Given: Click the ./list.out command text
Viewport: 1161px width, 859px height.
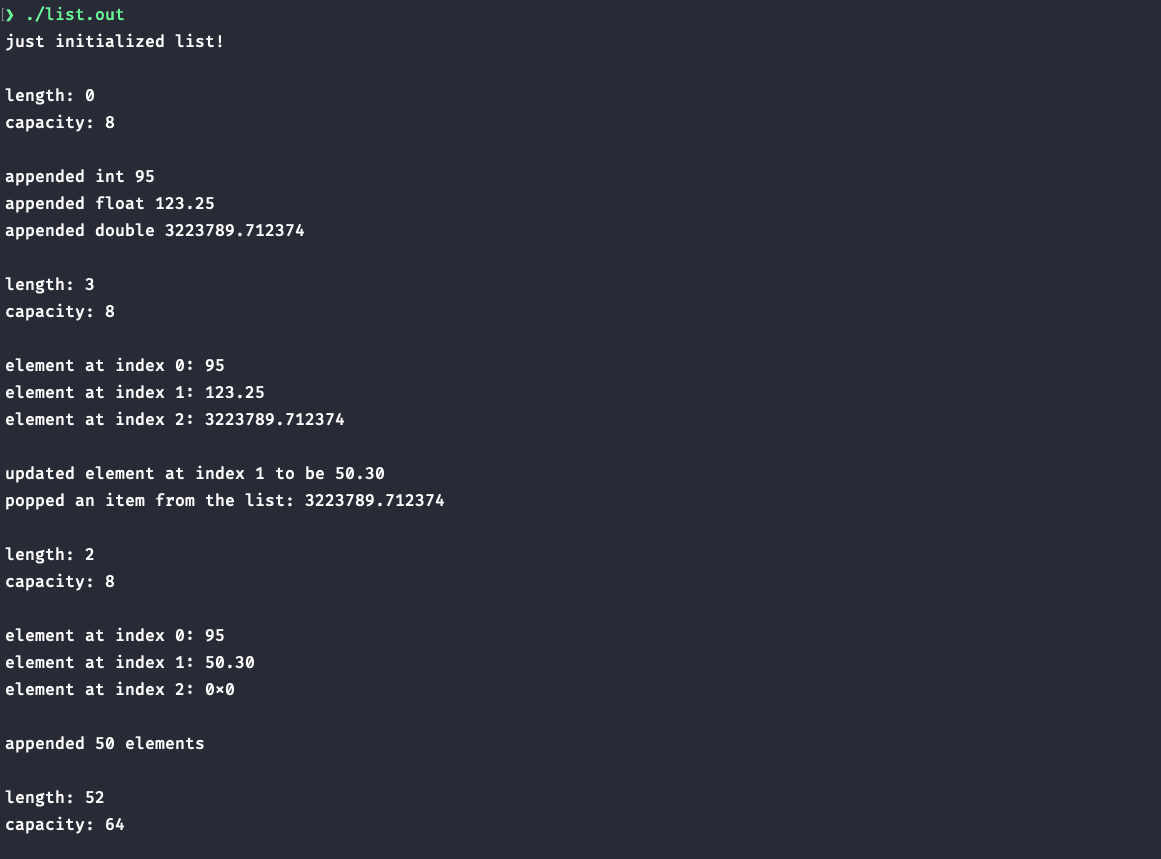Looking at the screenshot, I should click(75, 15).
